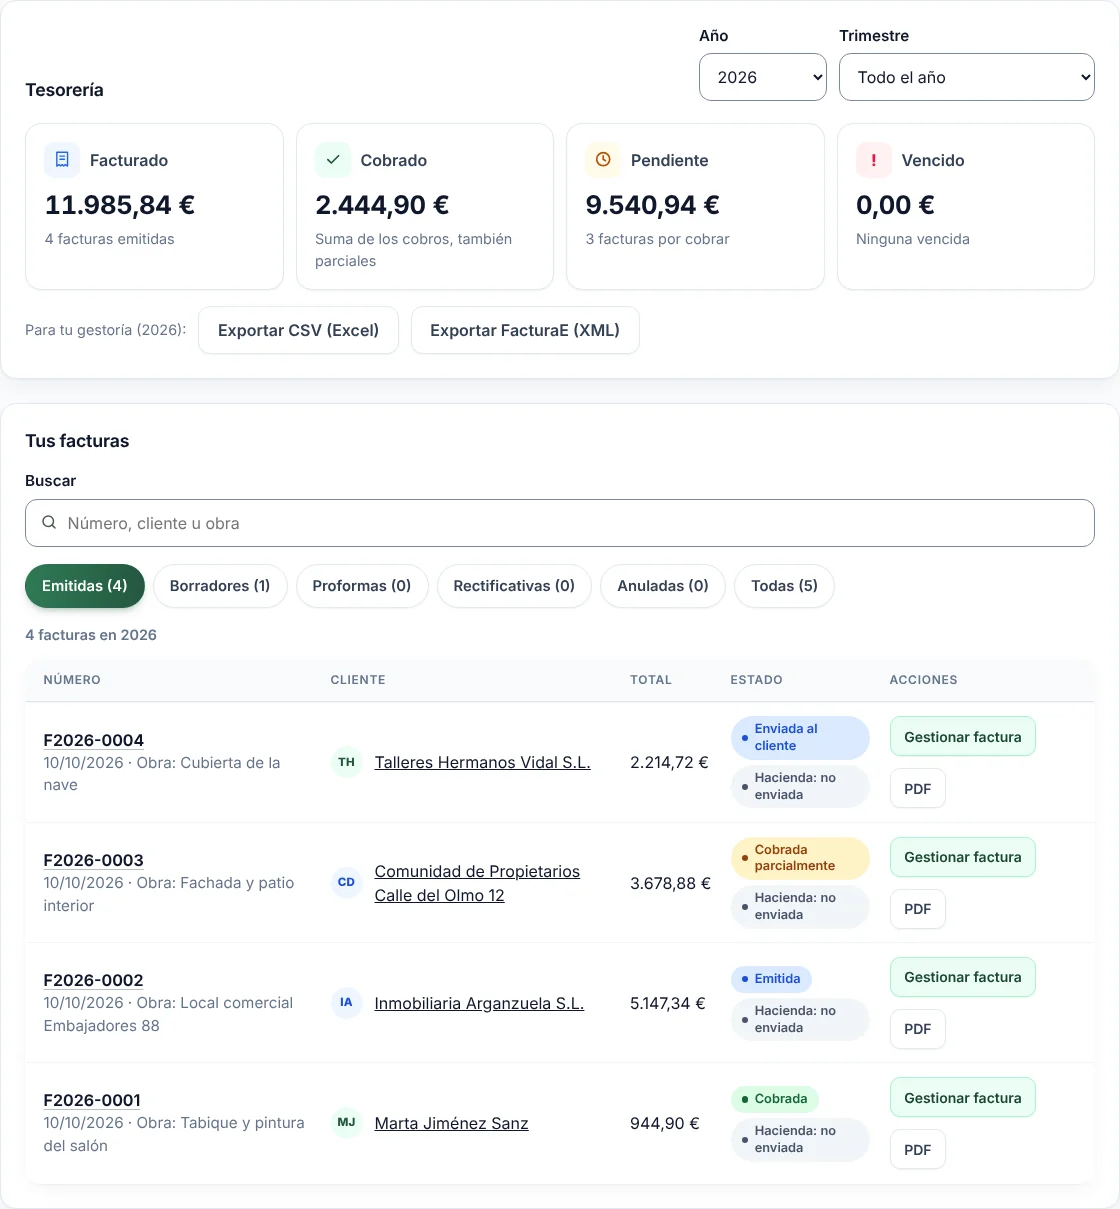Click the 9.540,94 € pending amount
Viewport: 1120px width, 1209px height.
point(653,205)
